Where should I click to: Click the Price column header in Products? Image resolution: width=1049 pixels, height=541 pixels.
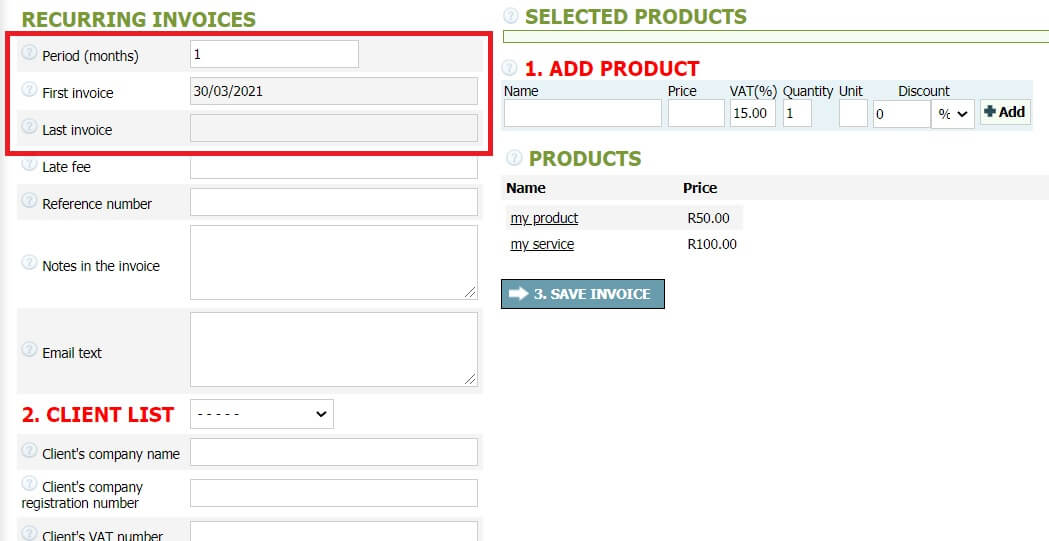tap(700, 188)
